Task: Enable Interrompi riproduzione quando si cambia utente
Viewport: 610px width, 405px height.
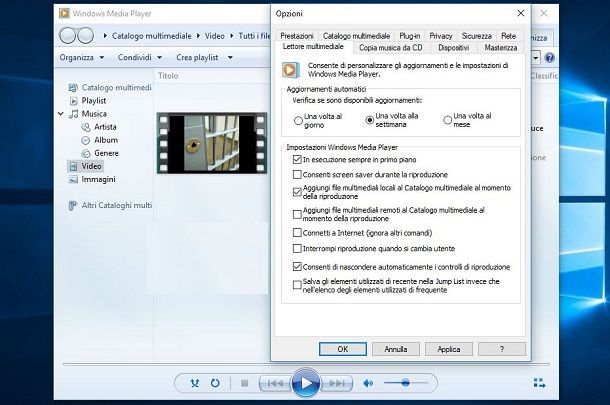Action: [x=297, y=248]
